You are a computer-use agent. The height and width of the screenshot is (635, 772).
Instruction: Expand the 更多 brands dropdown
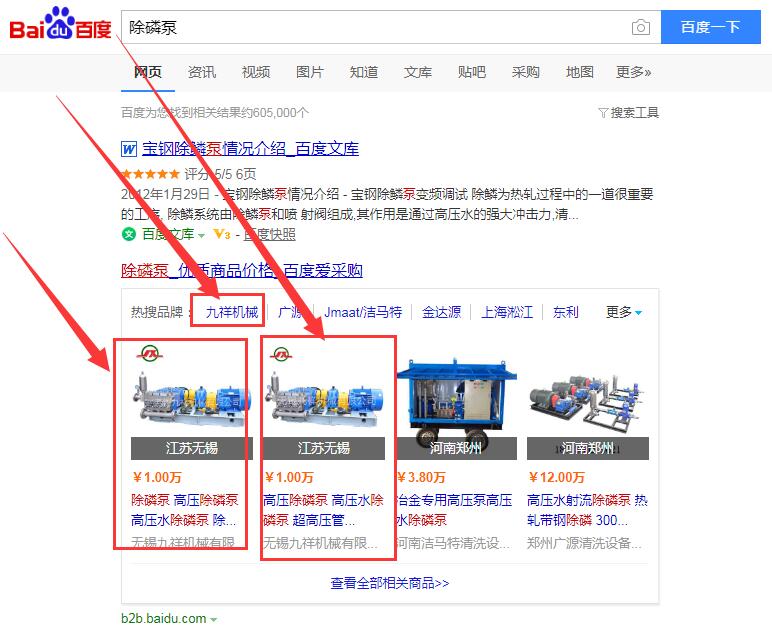pos(624,312)
